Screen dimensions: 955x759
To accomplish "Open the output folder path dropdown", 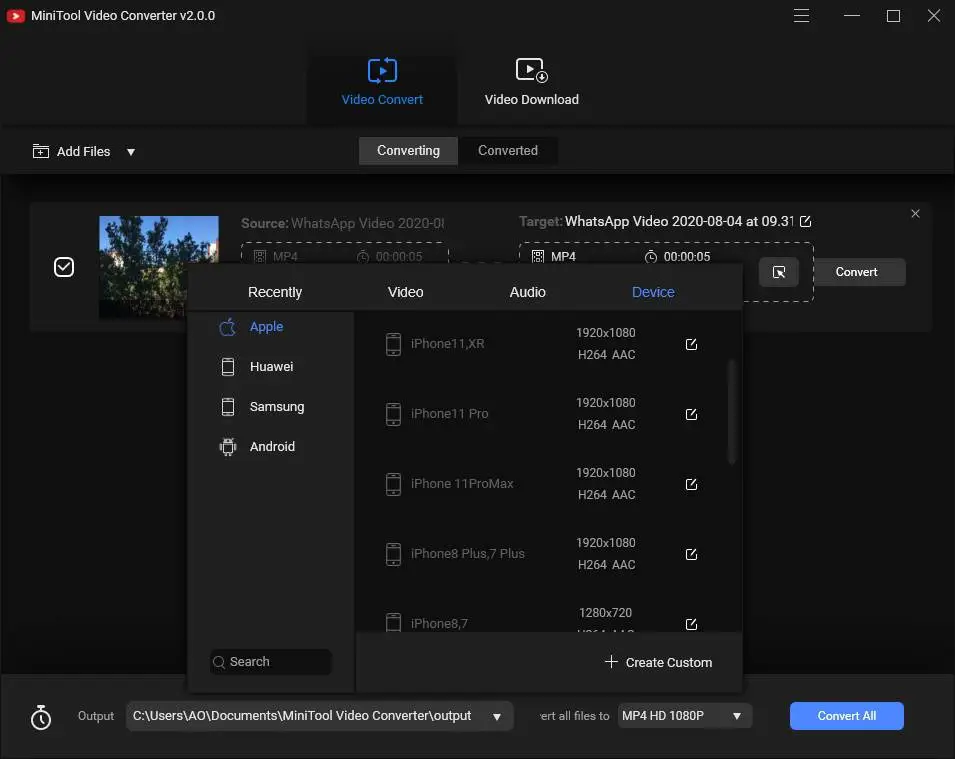I will (497, 716).
